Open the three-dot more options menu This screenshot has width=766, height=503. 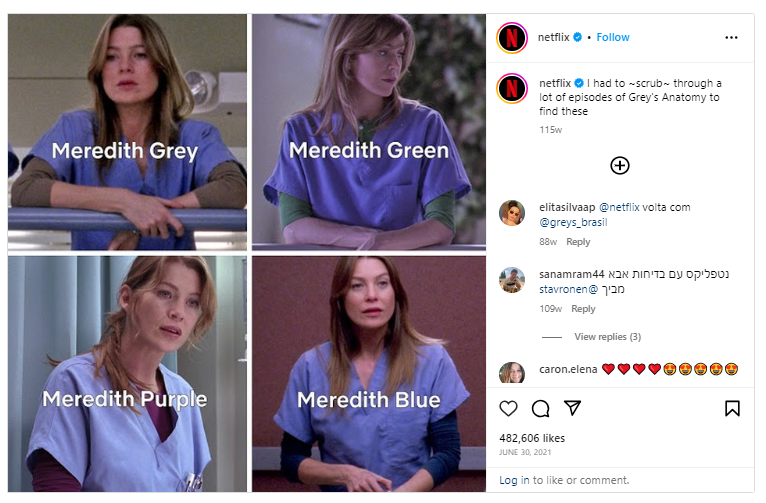point(731,38)
